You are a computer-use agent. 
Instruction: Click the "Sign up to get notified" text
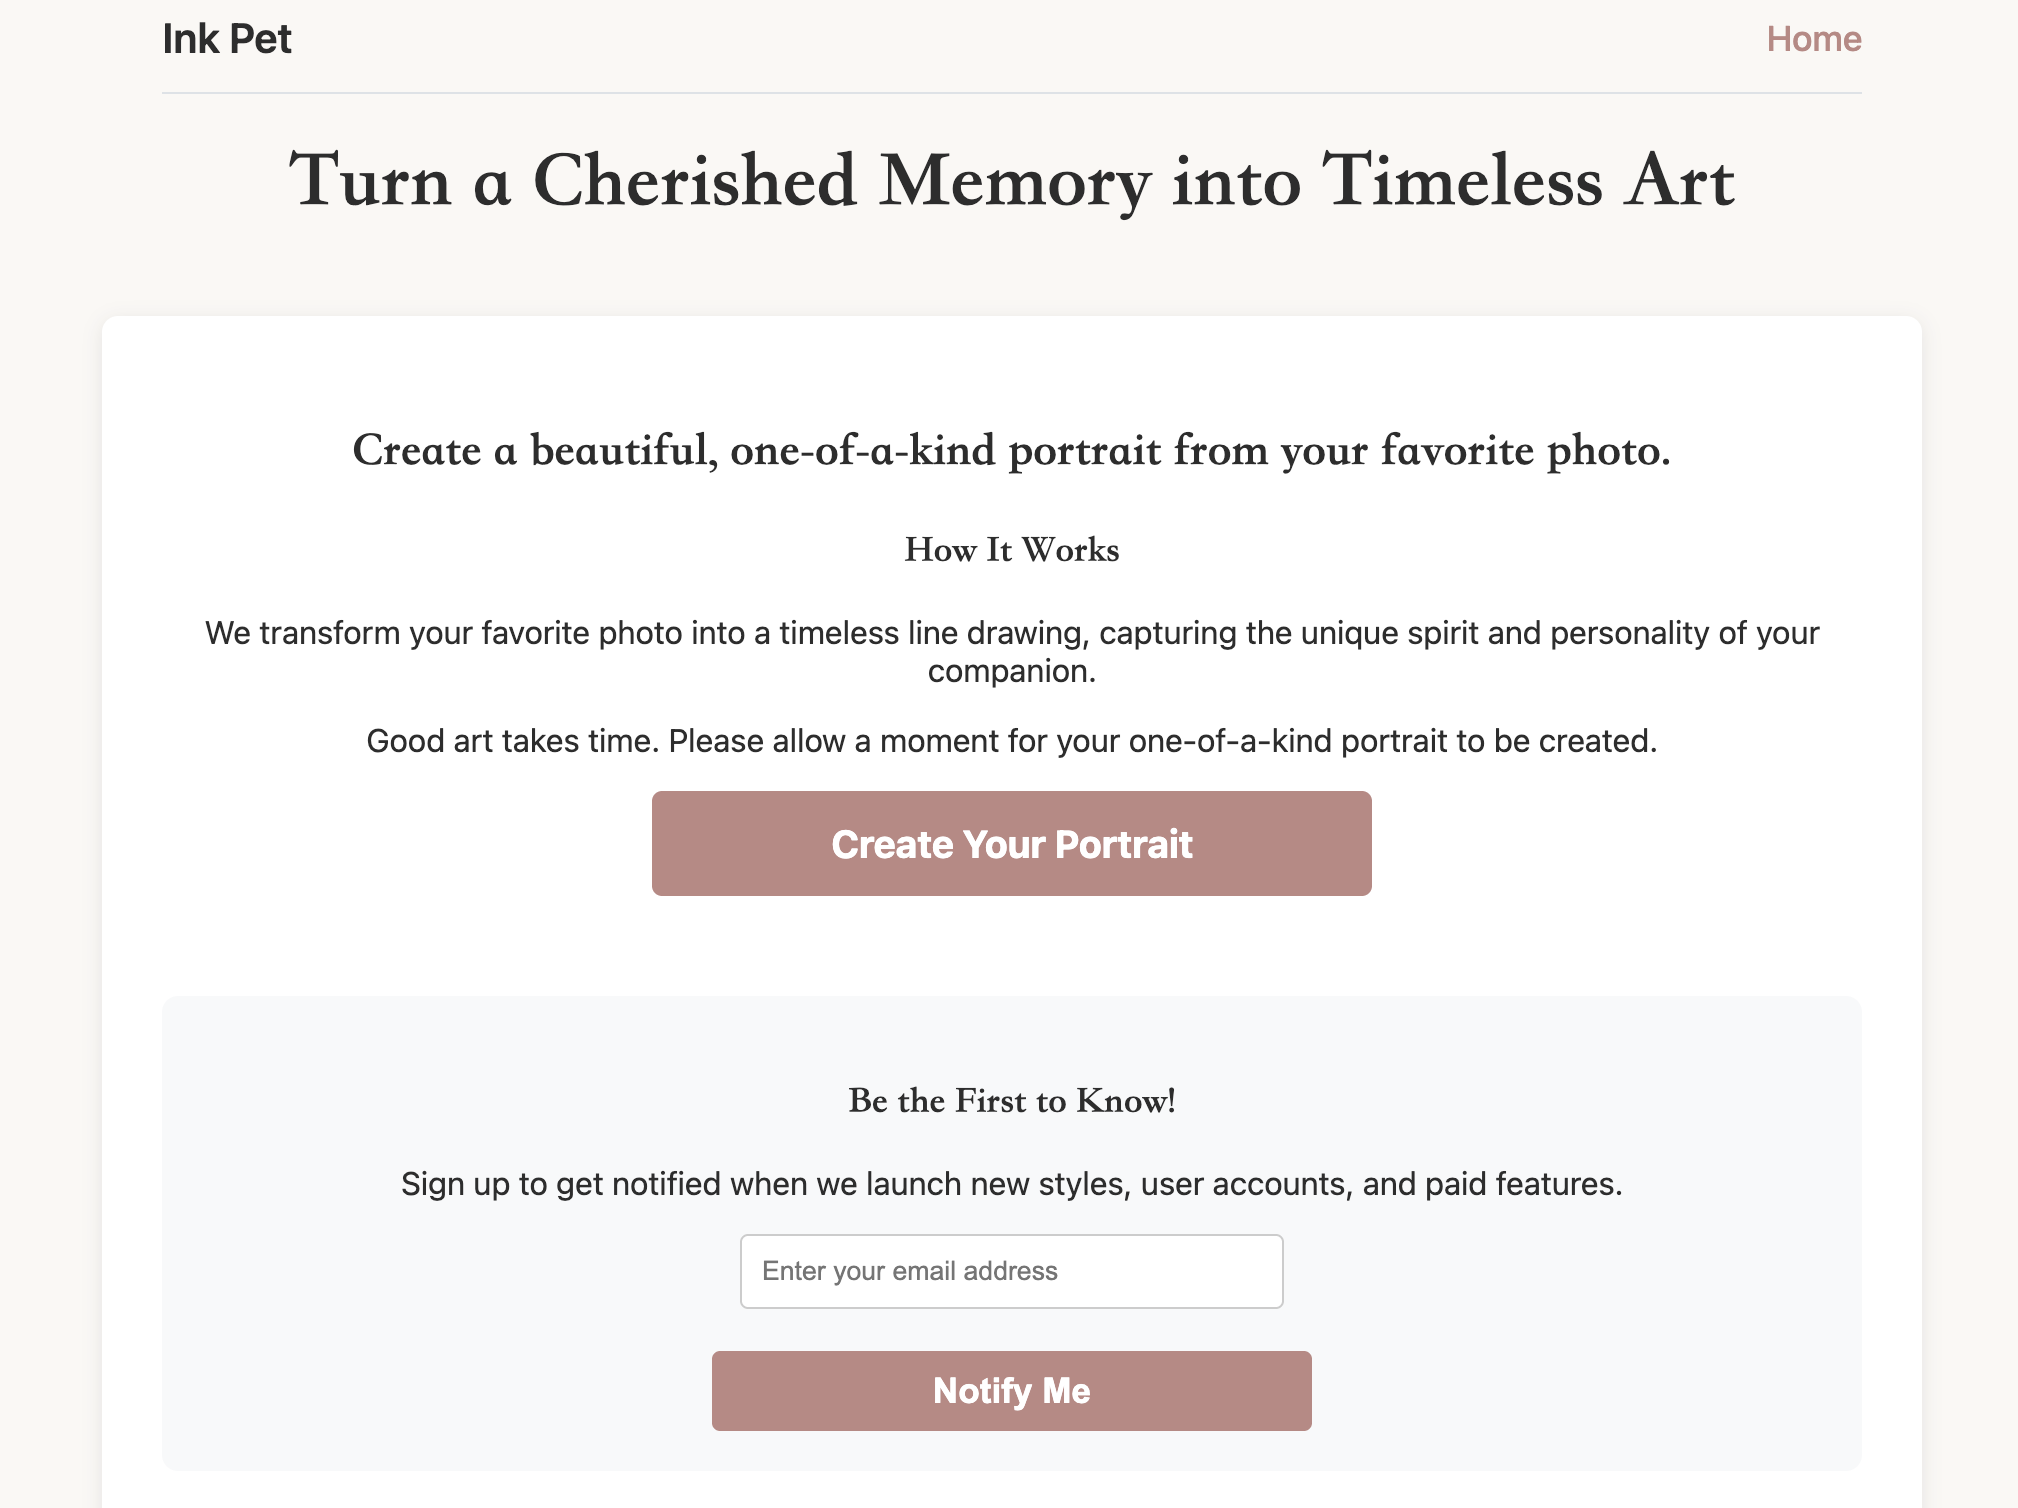click(1011, 1184)
